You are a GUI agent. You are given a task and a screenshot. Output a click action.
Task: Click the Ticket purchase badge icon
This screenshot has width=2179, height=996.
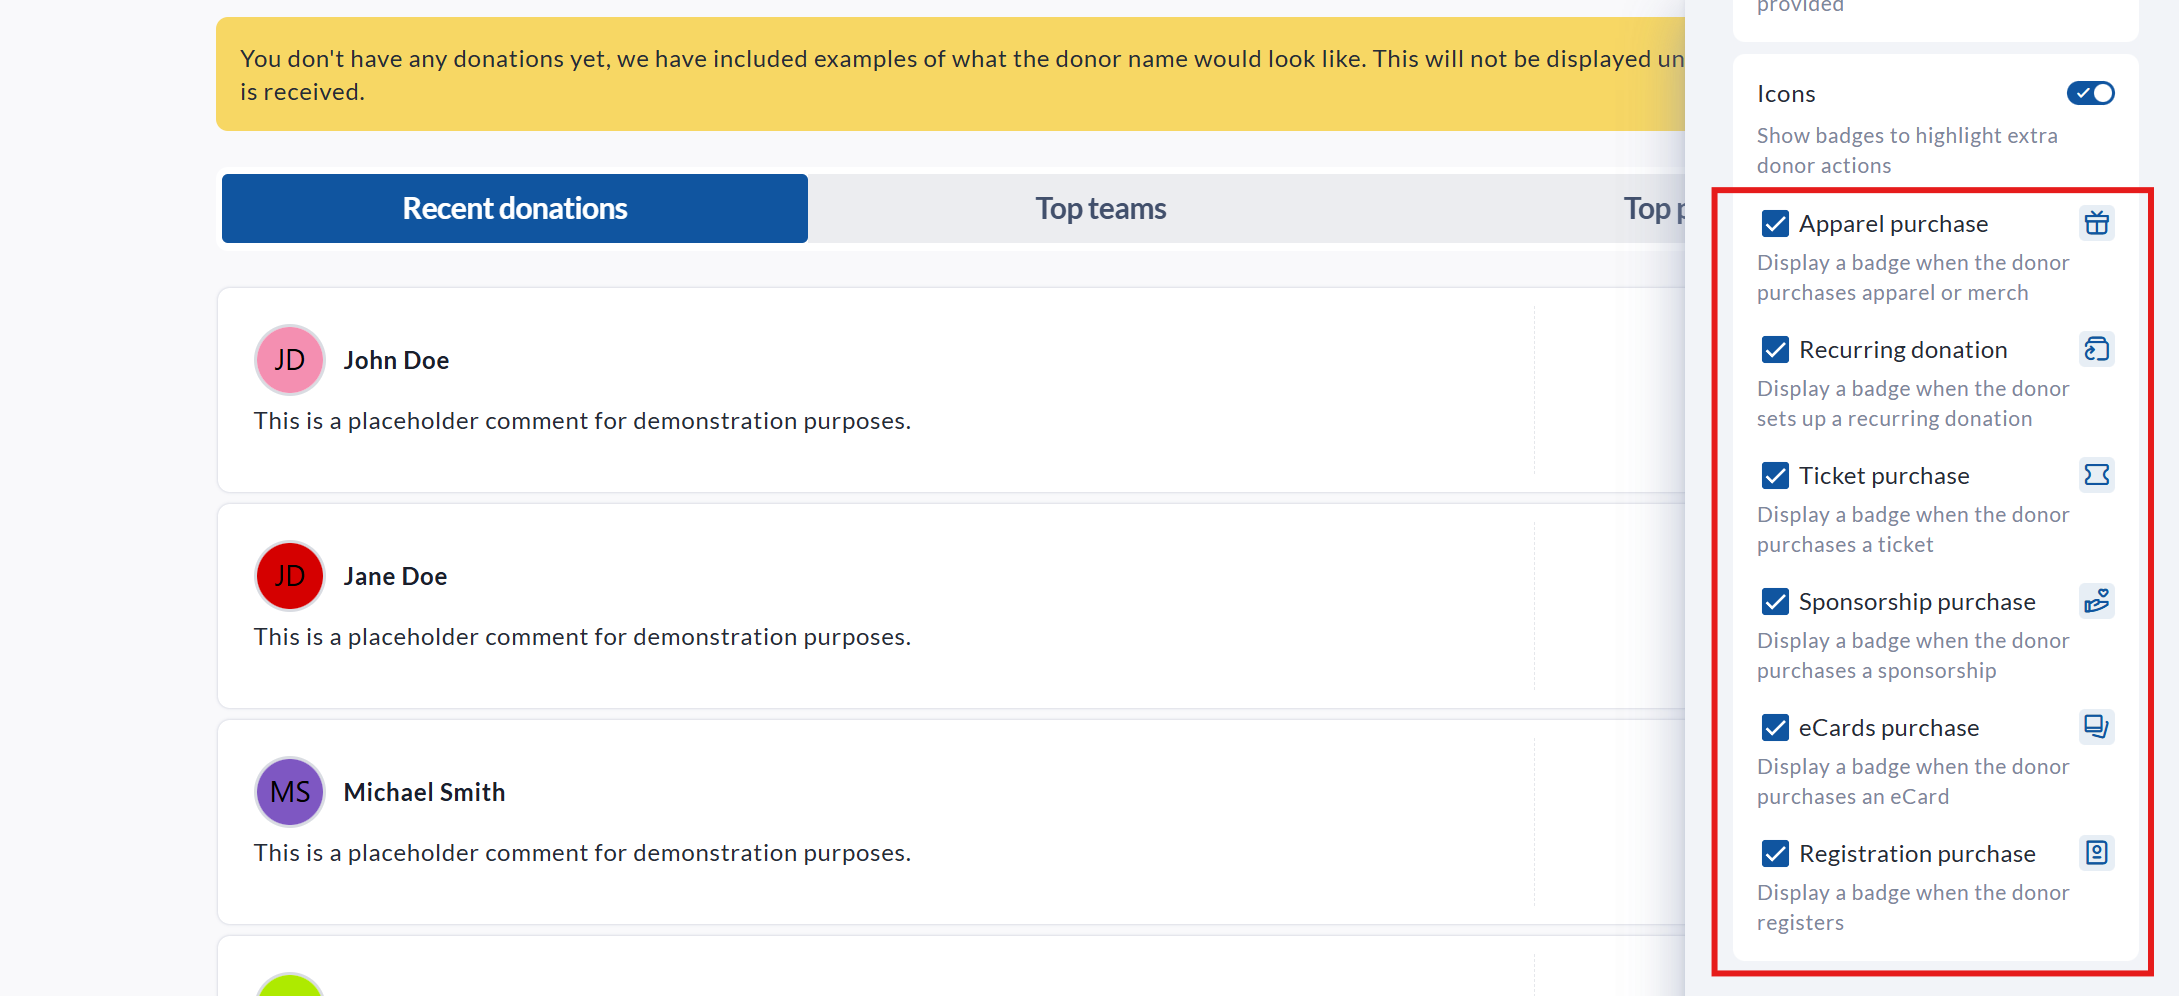pos(2096,475)
